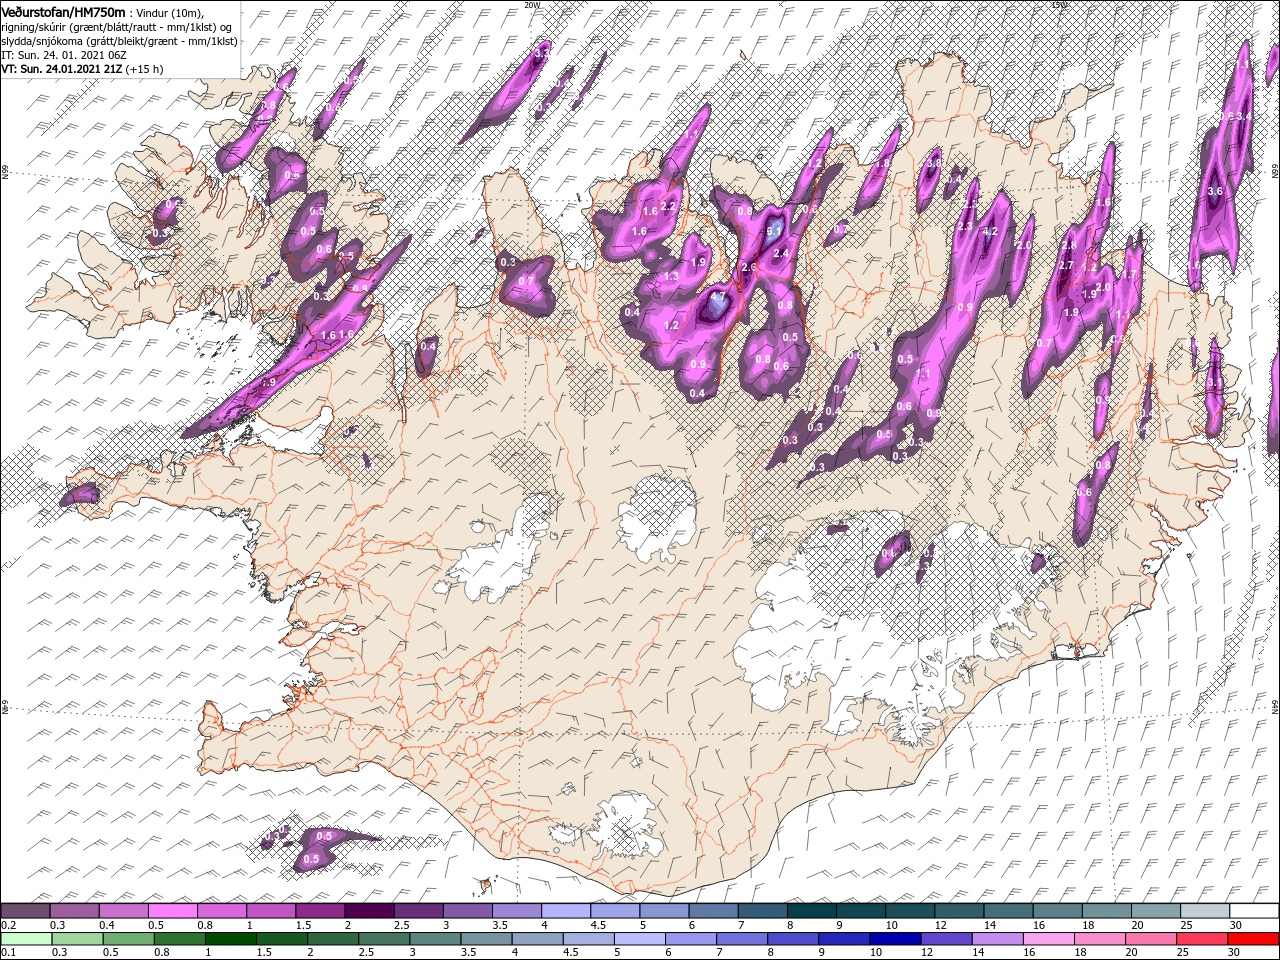Click the 'IT: Sun. 24. 01. 2021 06Z' line
1280x960 pixels.
point(65,54)
